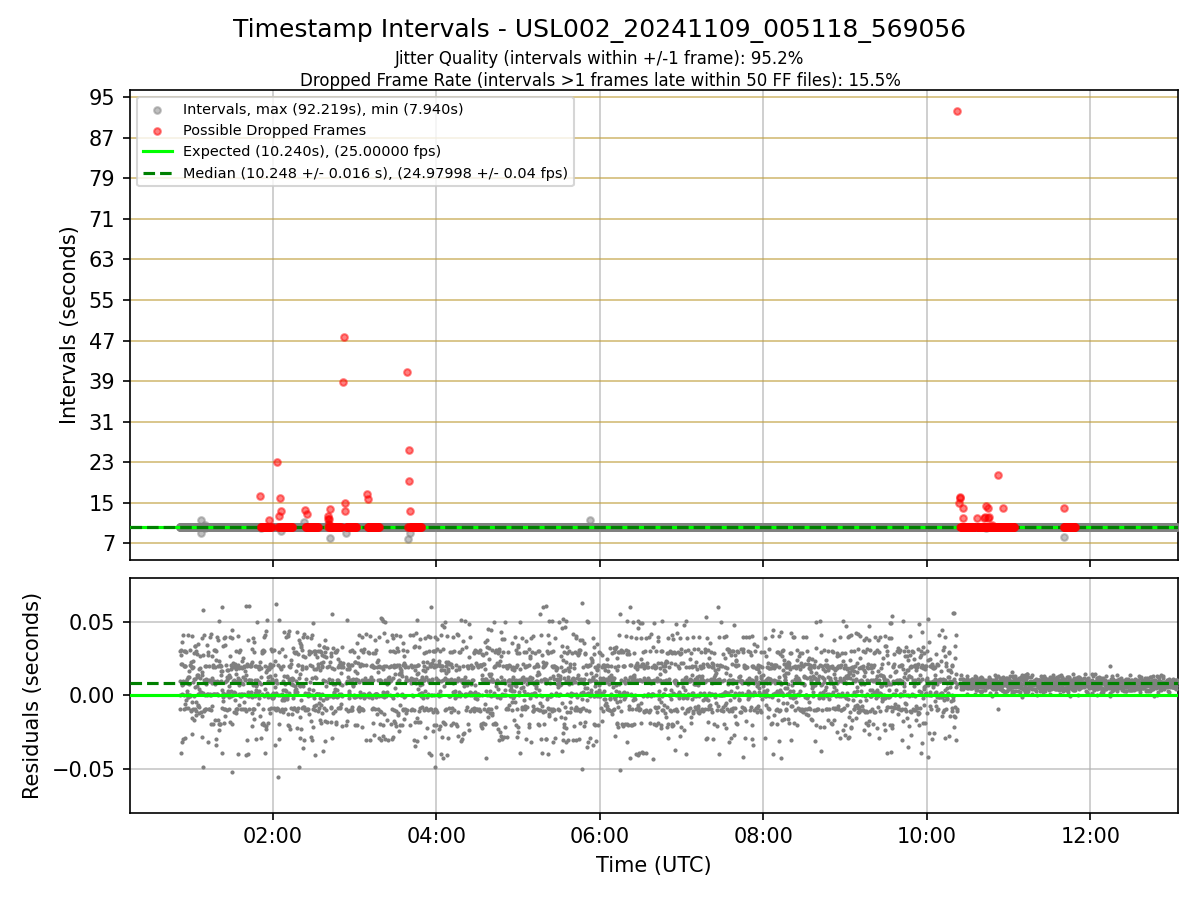Click the x-axis tick label 02:00

tap(273, 834)
